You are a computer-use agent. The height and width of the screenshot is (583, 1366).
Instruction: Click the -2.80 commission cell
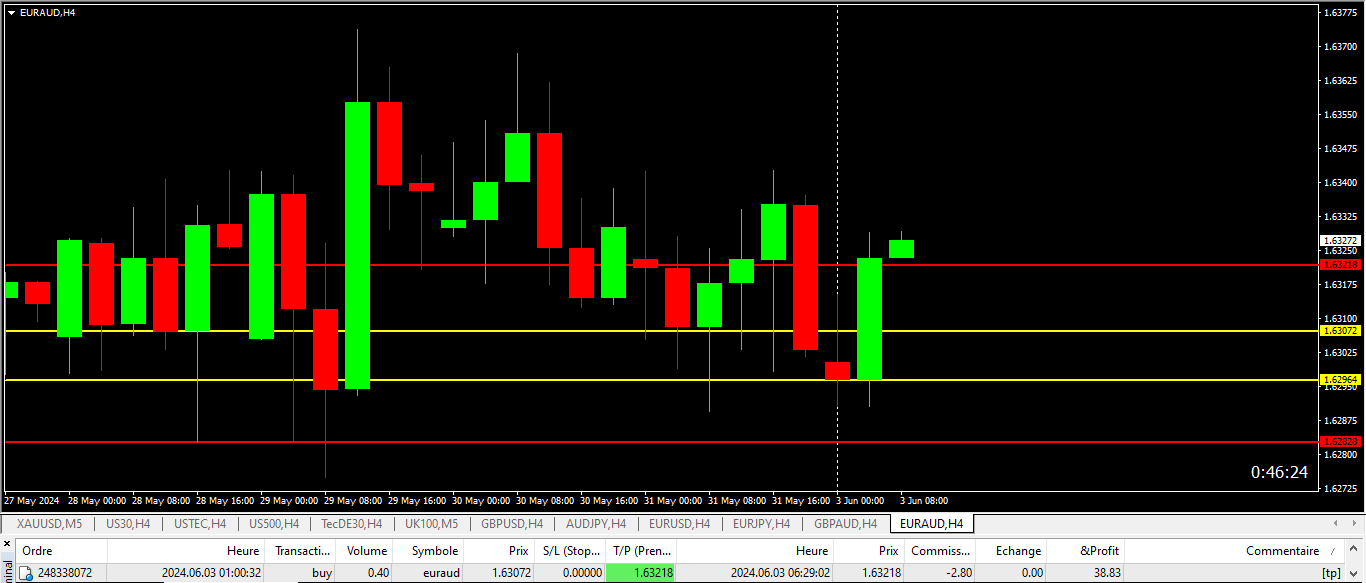(x=957, y=573)
